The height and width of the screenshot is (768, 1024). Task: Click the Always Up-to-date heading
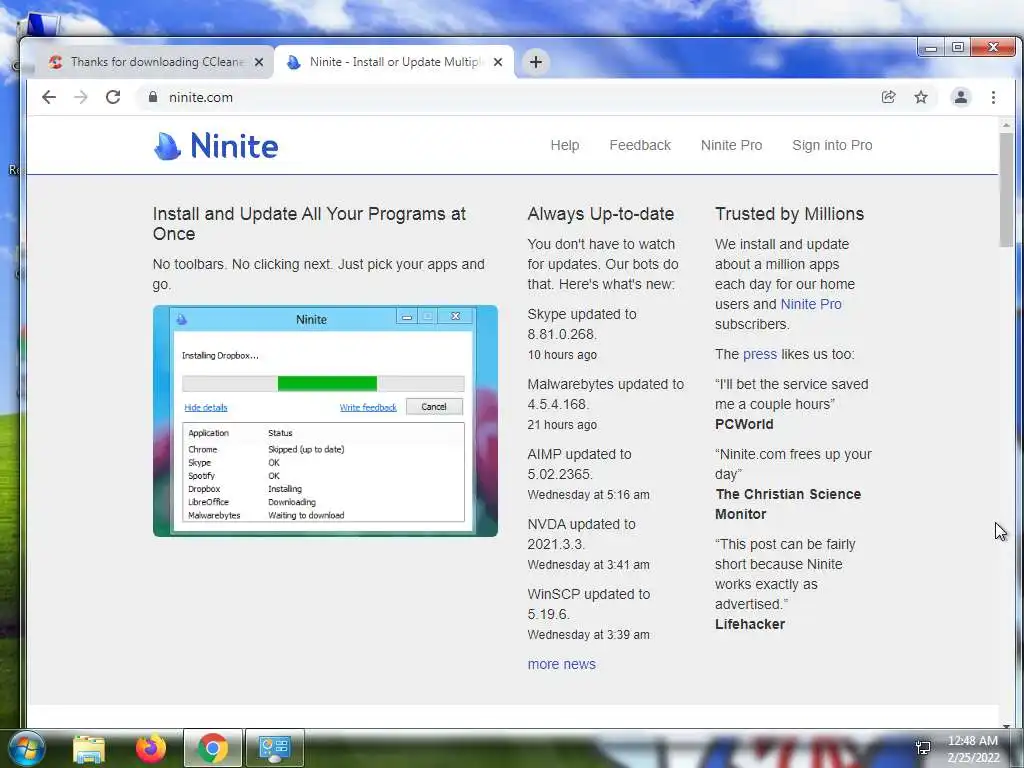[x=600, y=214]
